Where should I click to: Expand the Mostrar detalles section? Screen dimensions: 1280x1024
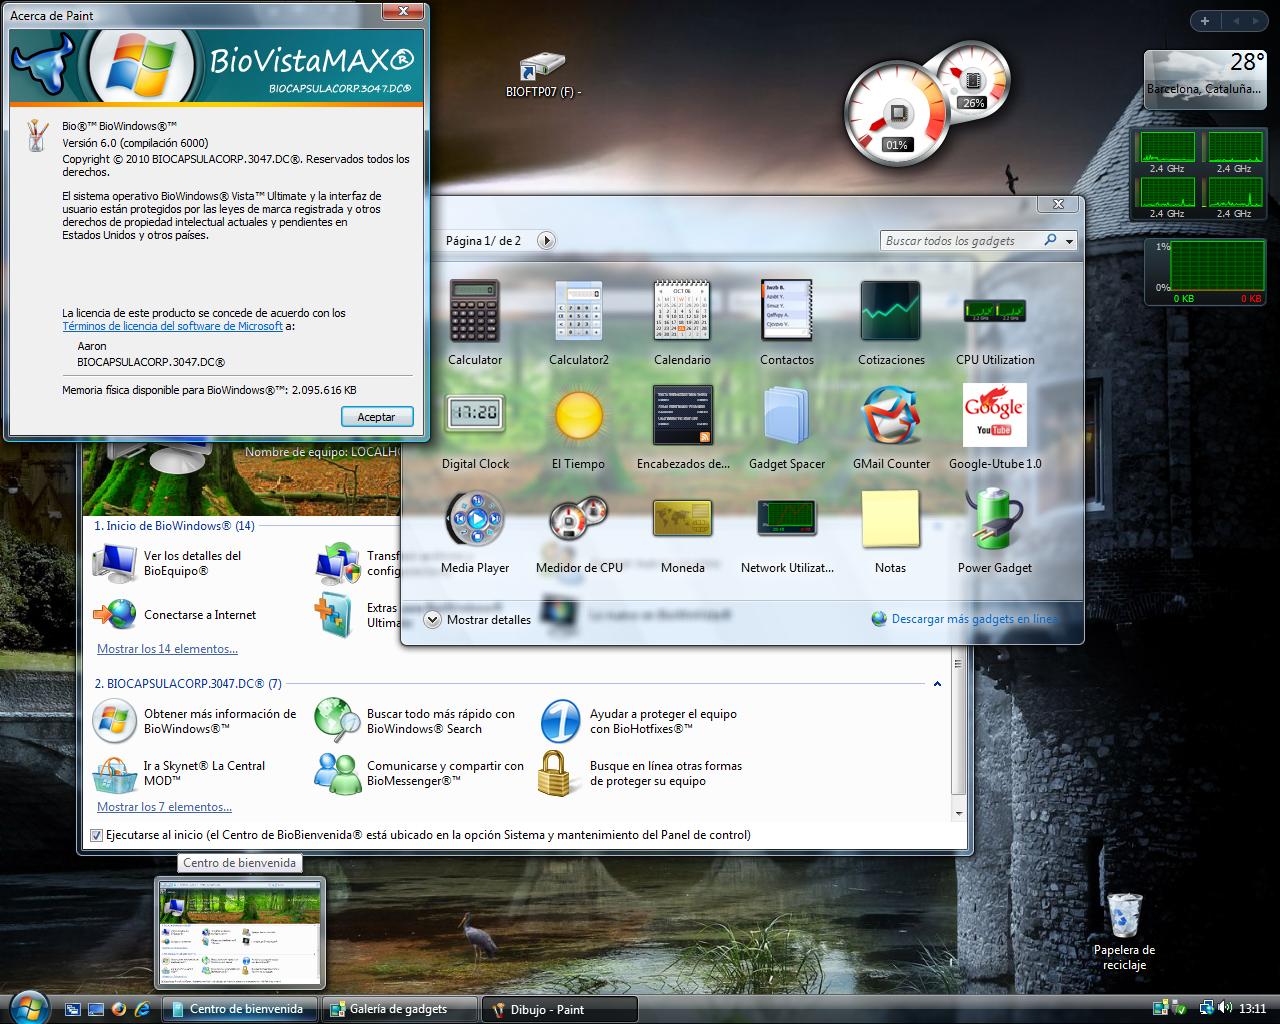click(432, 619)
